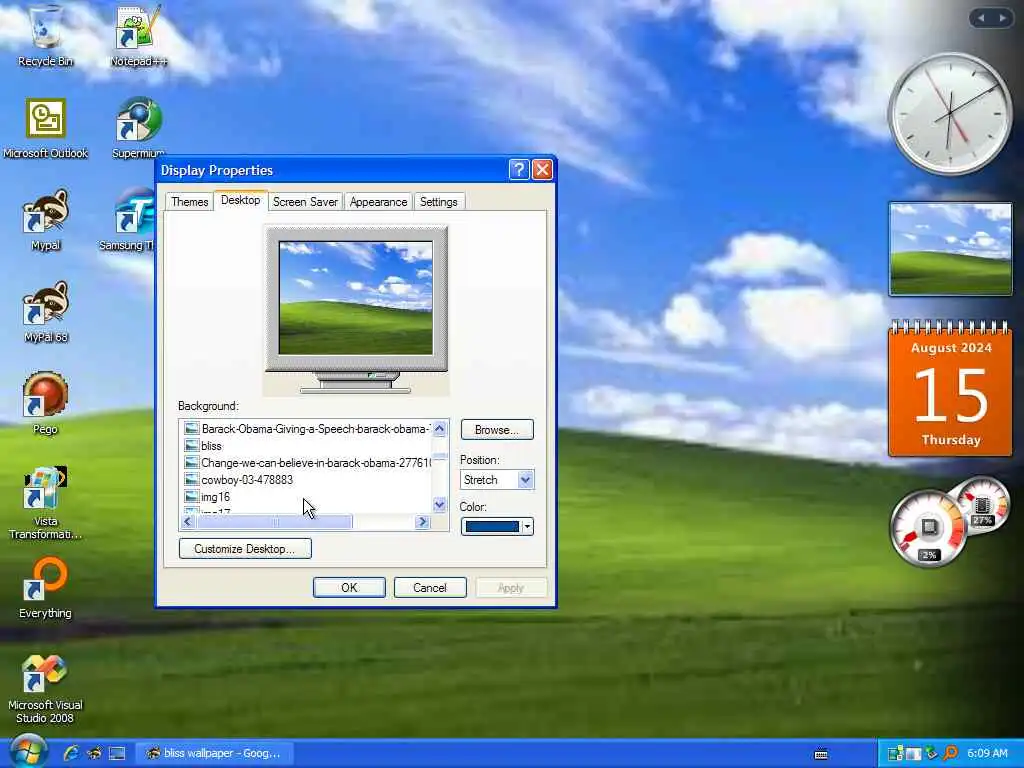Select the Pego desktop shortcut
Screen dimensions: 1024x768
tap(45, 404)
